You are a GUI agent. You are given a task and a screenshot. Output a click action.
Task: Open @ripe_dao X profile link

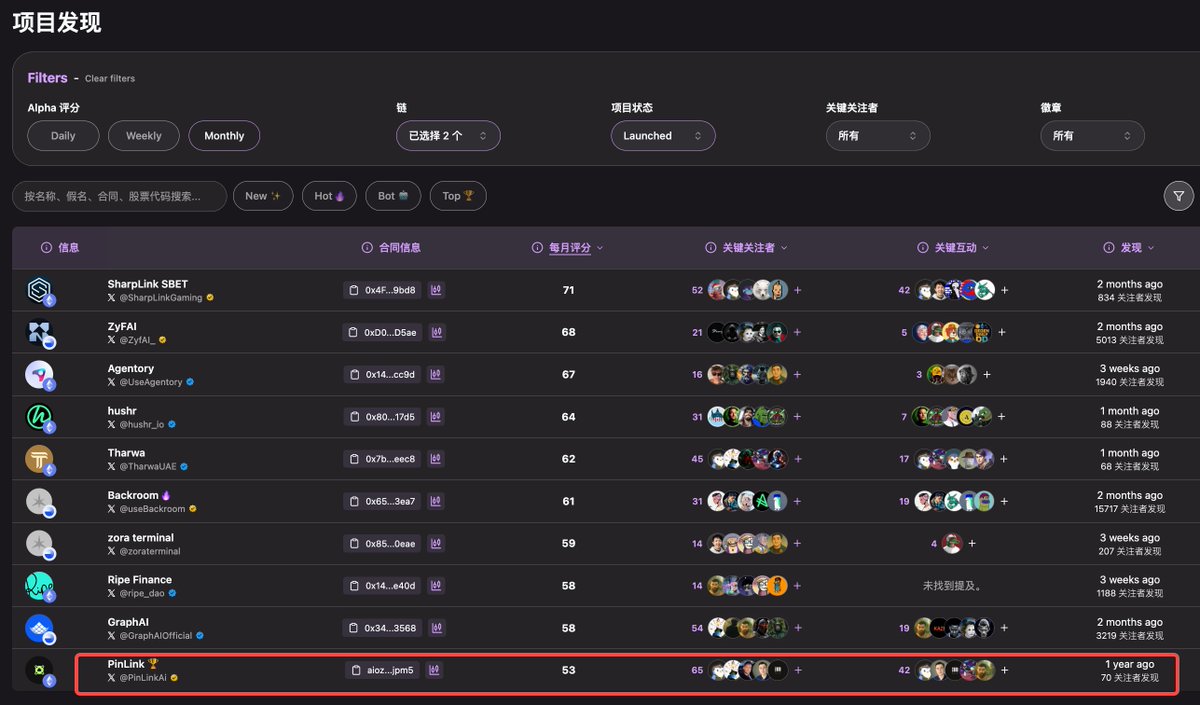142,593
